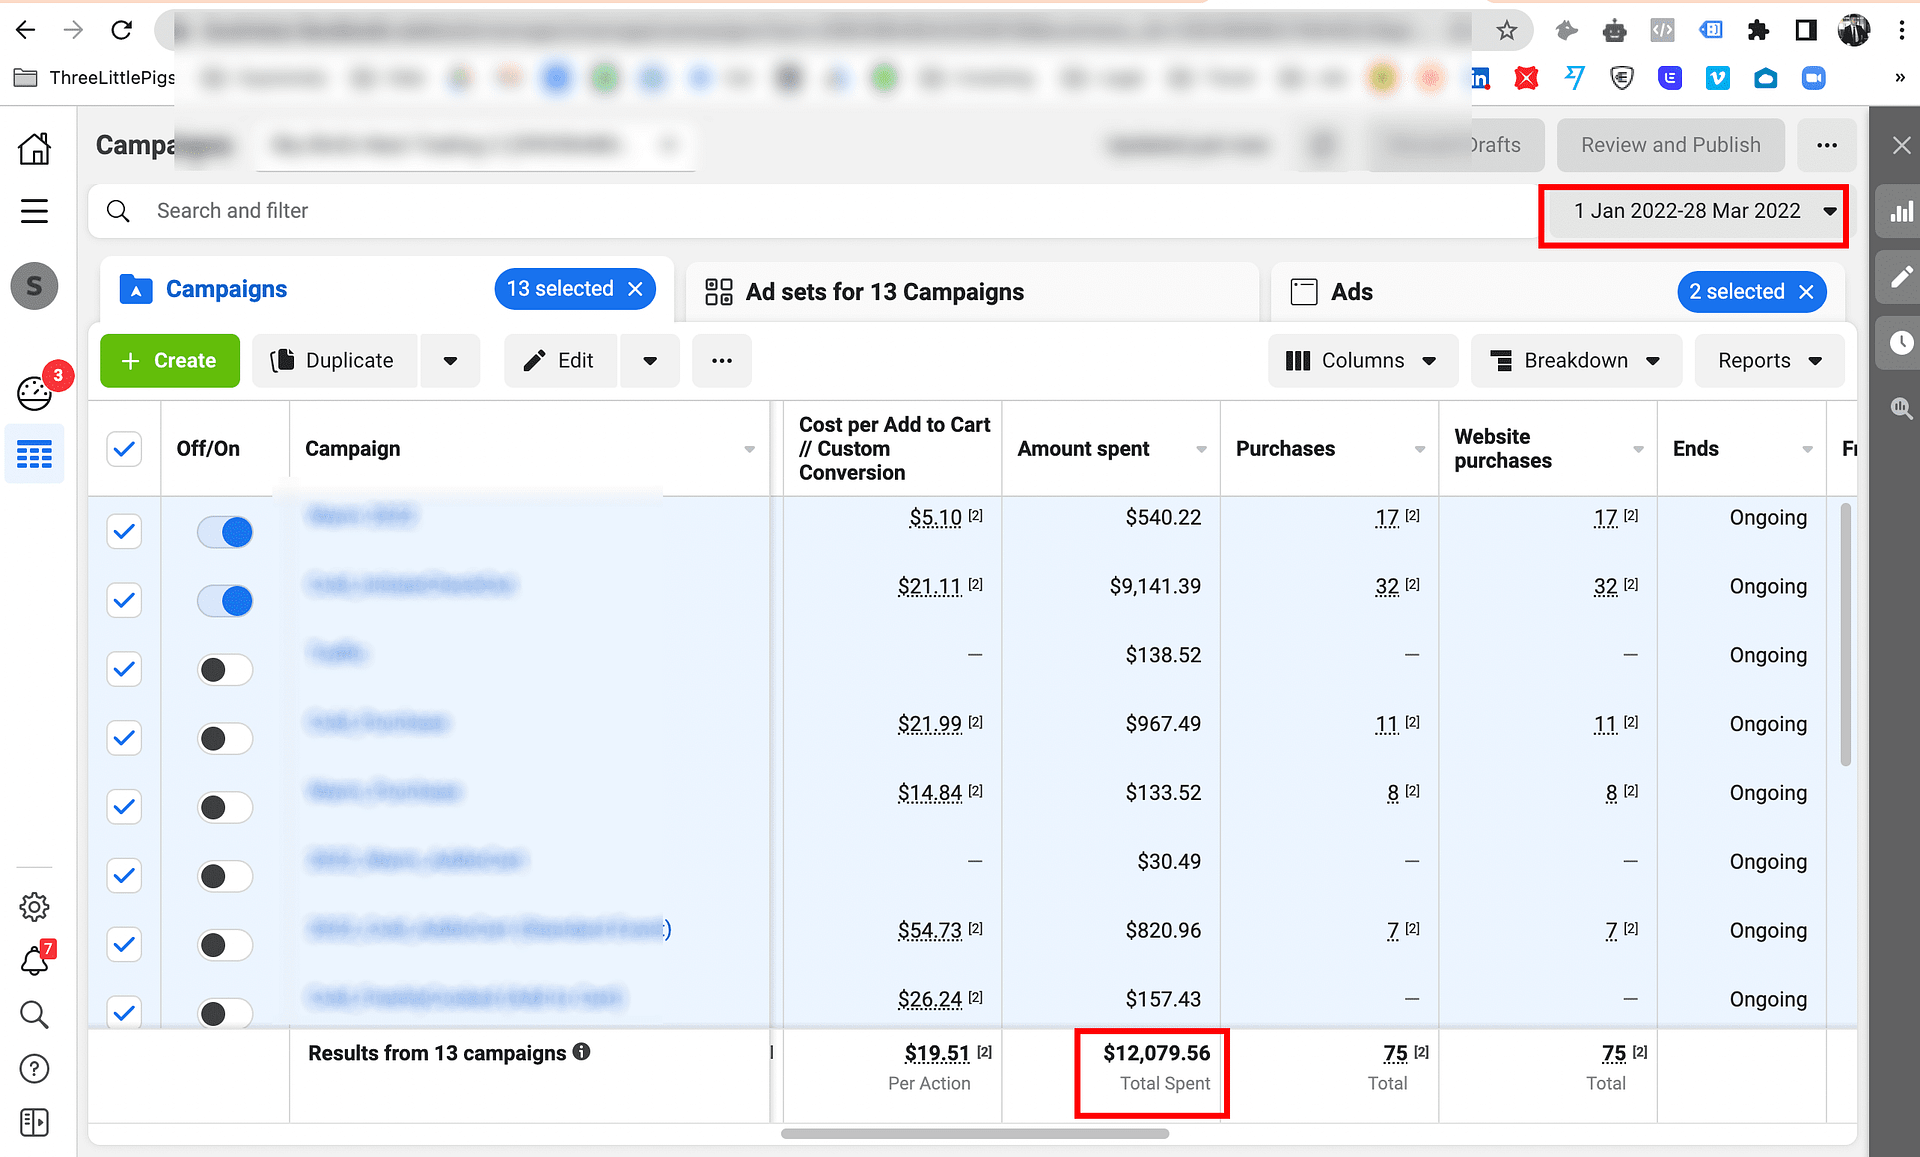Click the Review and Publish button
This screenshot has height=1157, width=1920.
pyautogui.click(x=1670, y=145)
